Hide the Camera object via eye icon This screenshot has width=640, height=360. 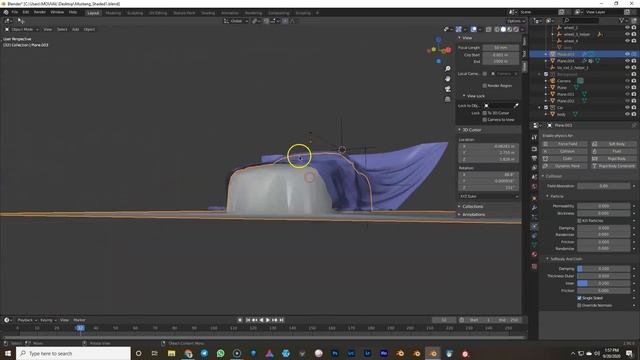click(627, 81)
